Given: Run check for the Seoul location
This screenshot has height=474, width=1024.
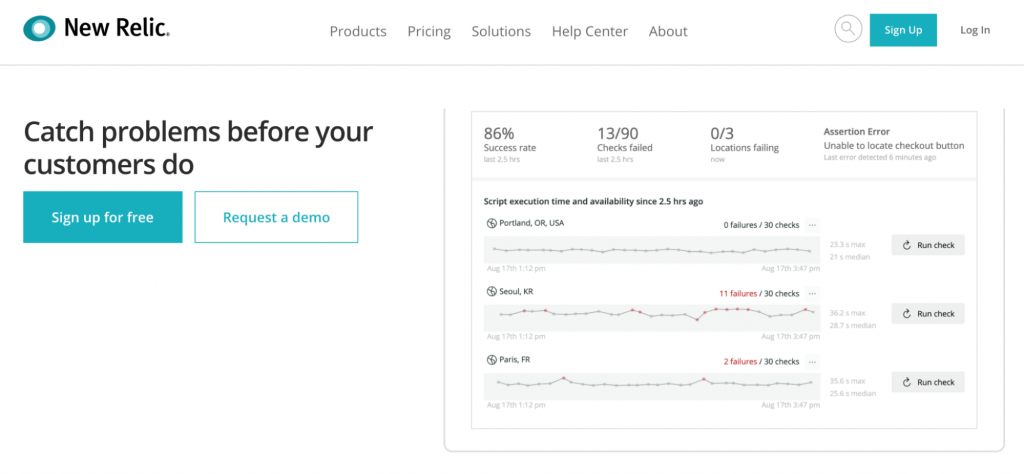Looking at the screenshot, I should [928, 313].
